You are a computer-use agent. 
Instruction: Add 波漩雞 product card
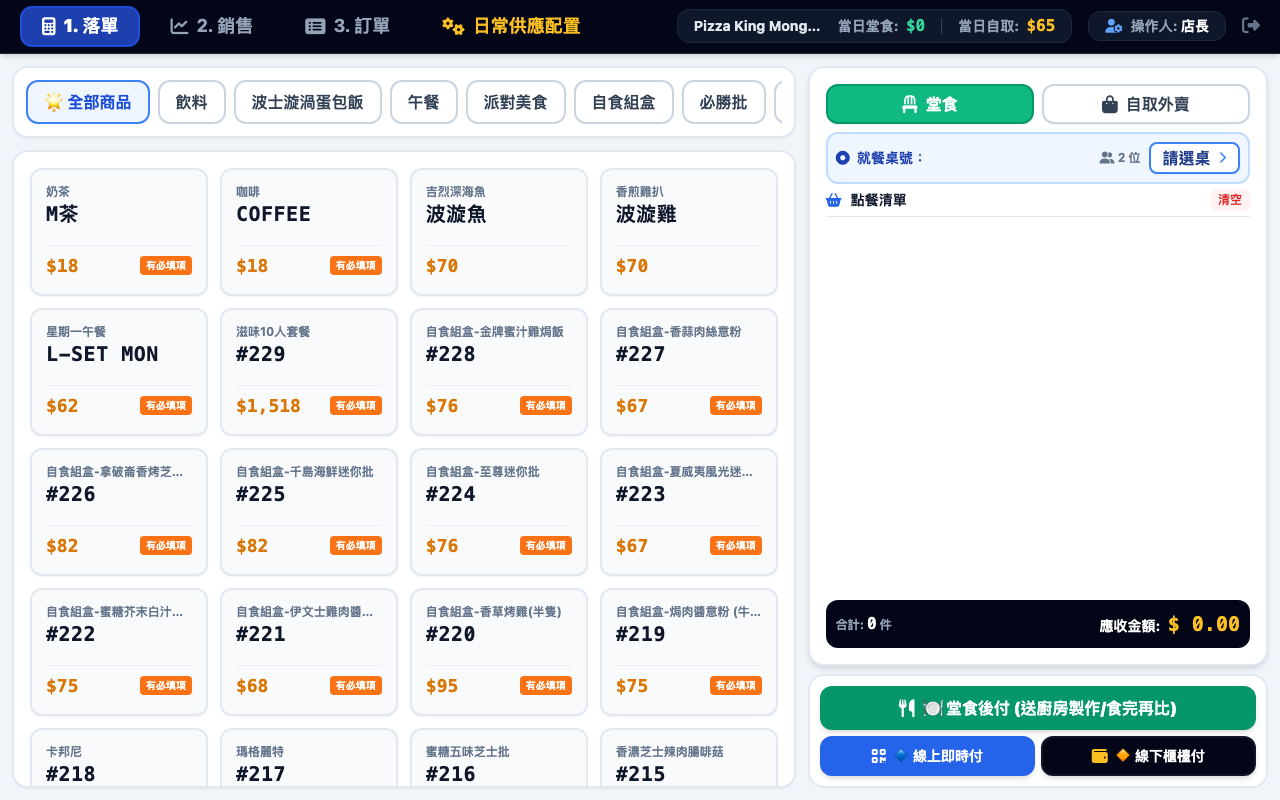click(x=689, y=232)
